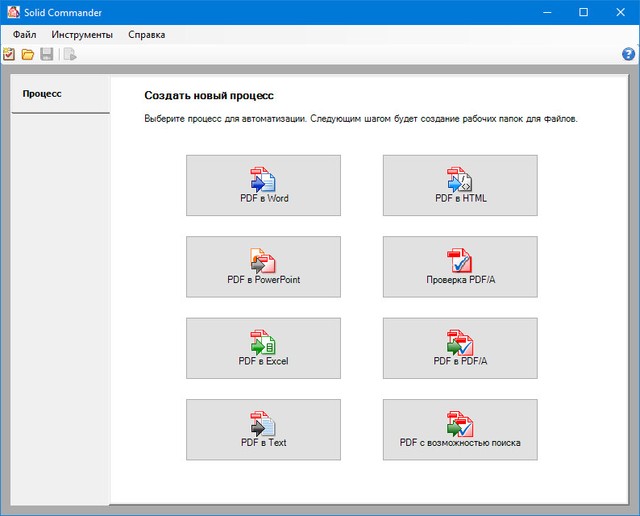Image resolution: width=640 pixels, height=516 pixels.
Task: Start the Проверка PDF/A process
Action: (460, 266)
